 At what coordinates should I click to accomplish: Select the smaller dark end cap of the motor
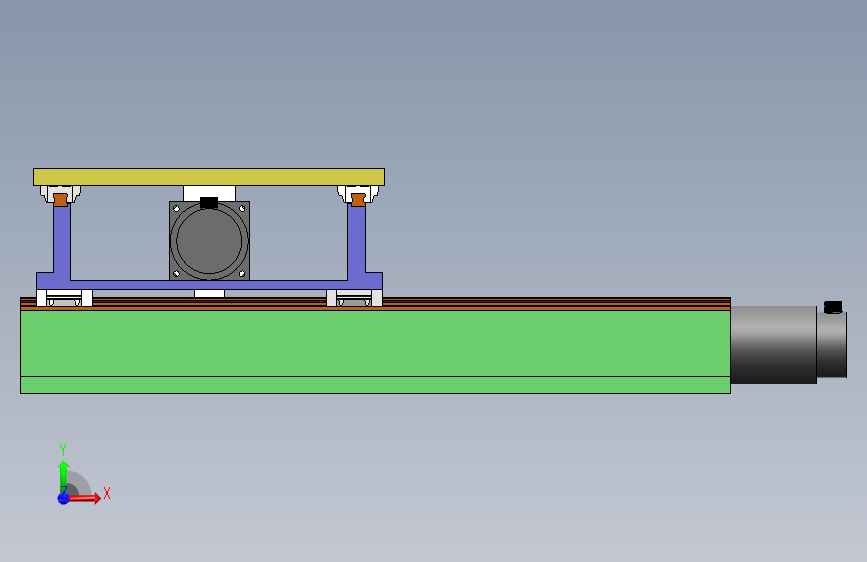[x=832, y=345]
